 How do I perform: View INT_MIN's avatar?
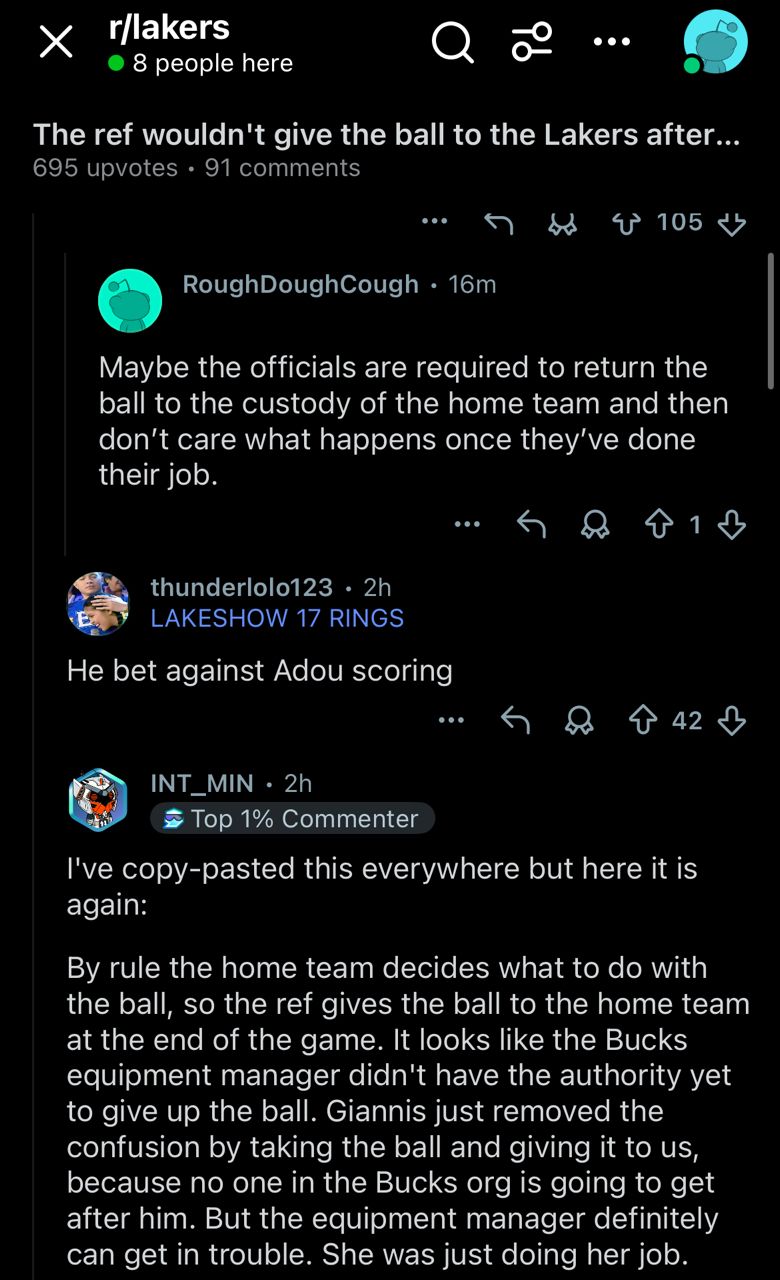[98, 801]
